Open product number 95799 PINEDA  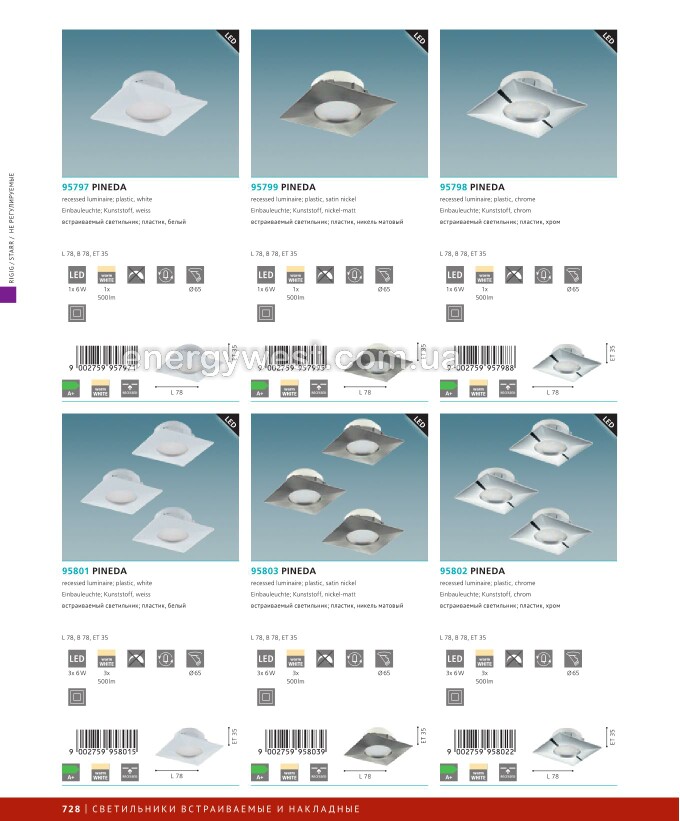[x=283, y=187]
